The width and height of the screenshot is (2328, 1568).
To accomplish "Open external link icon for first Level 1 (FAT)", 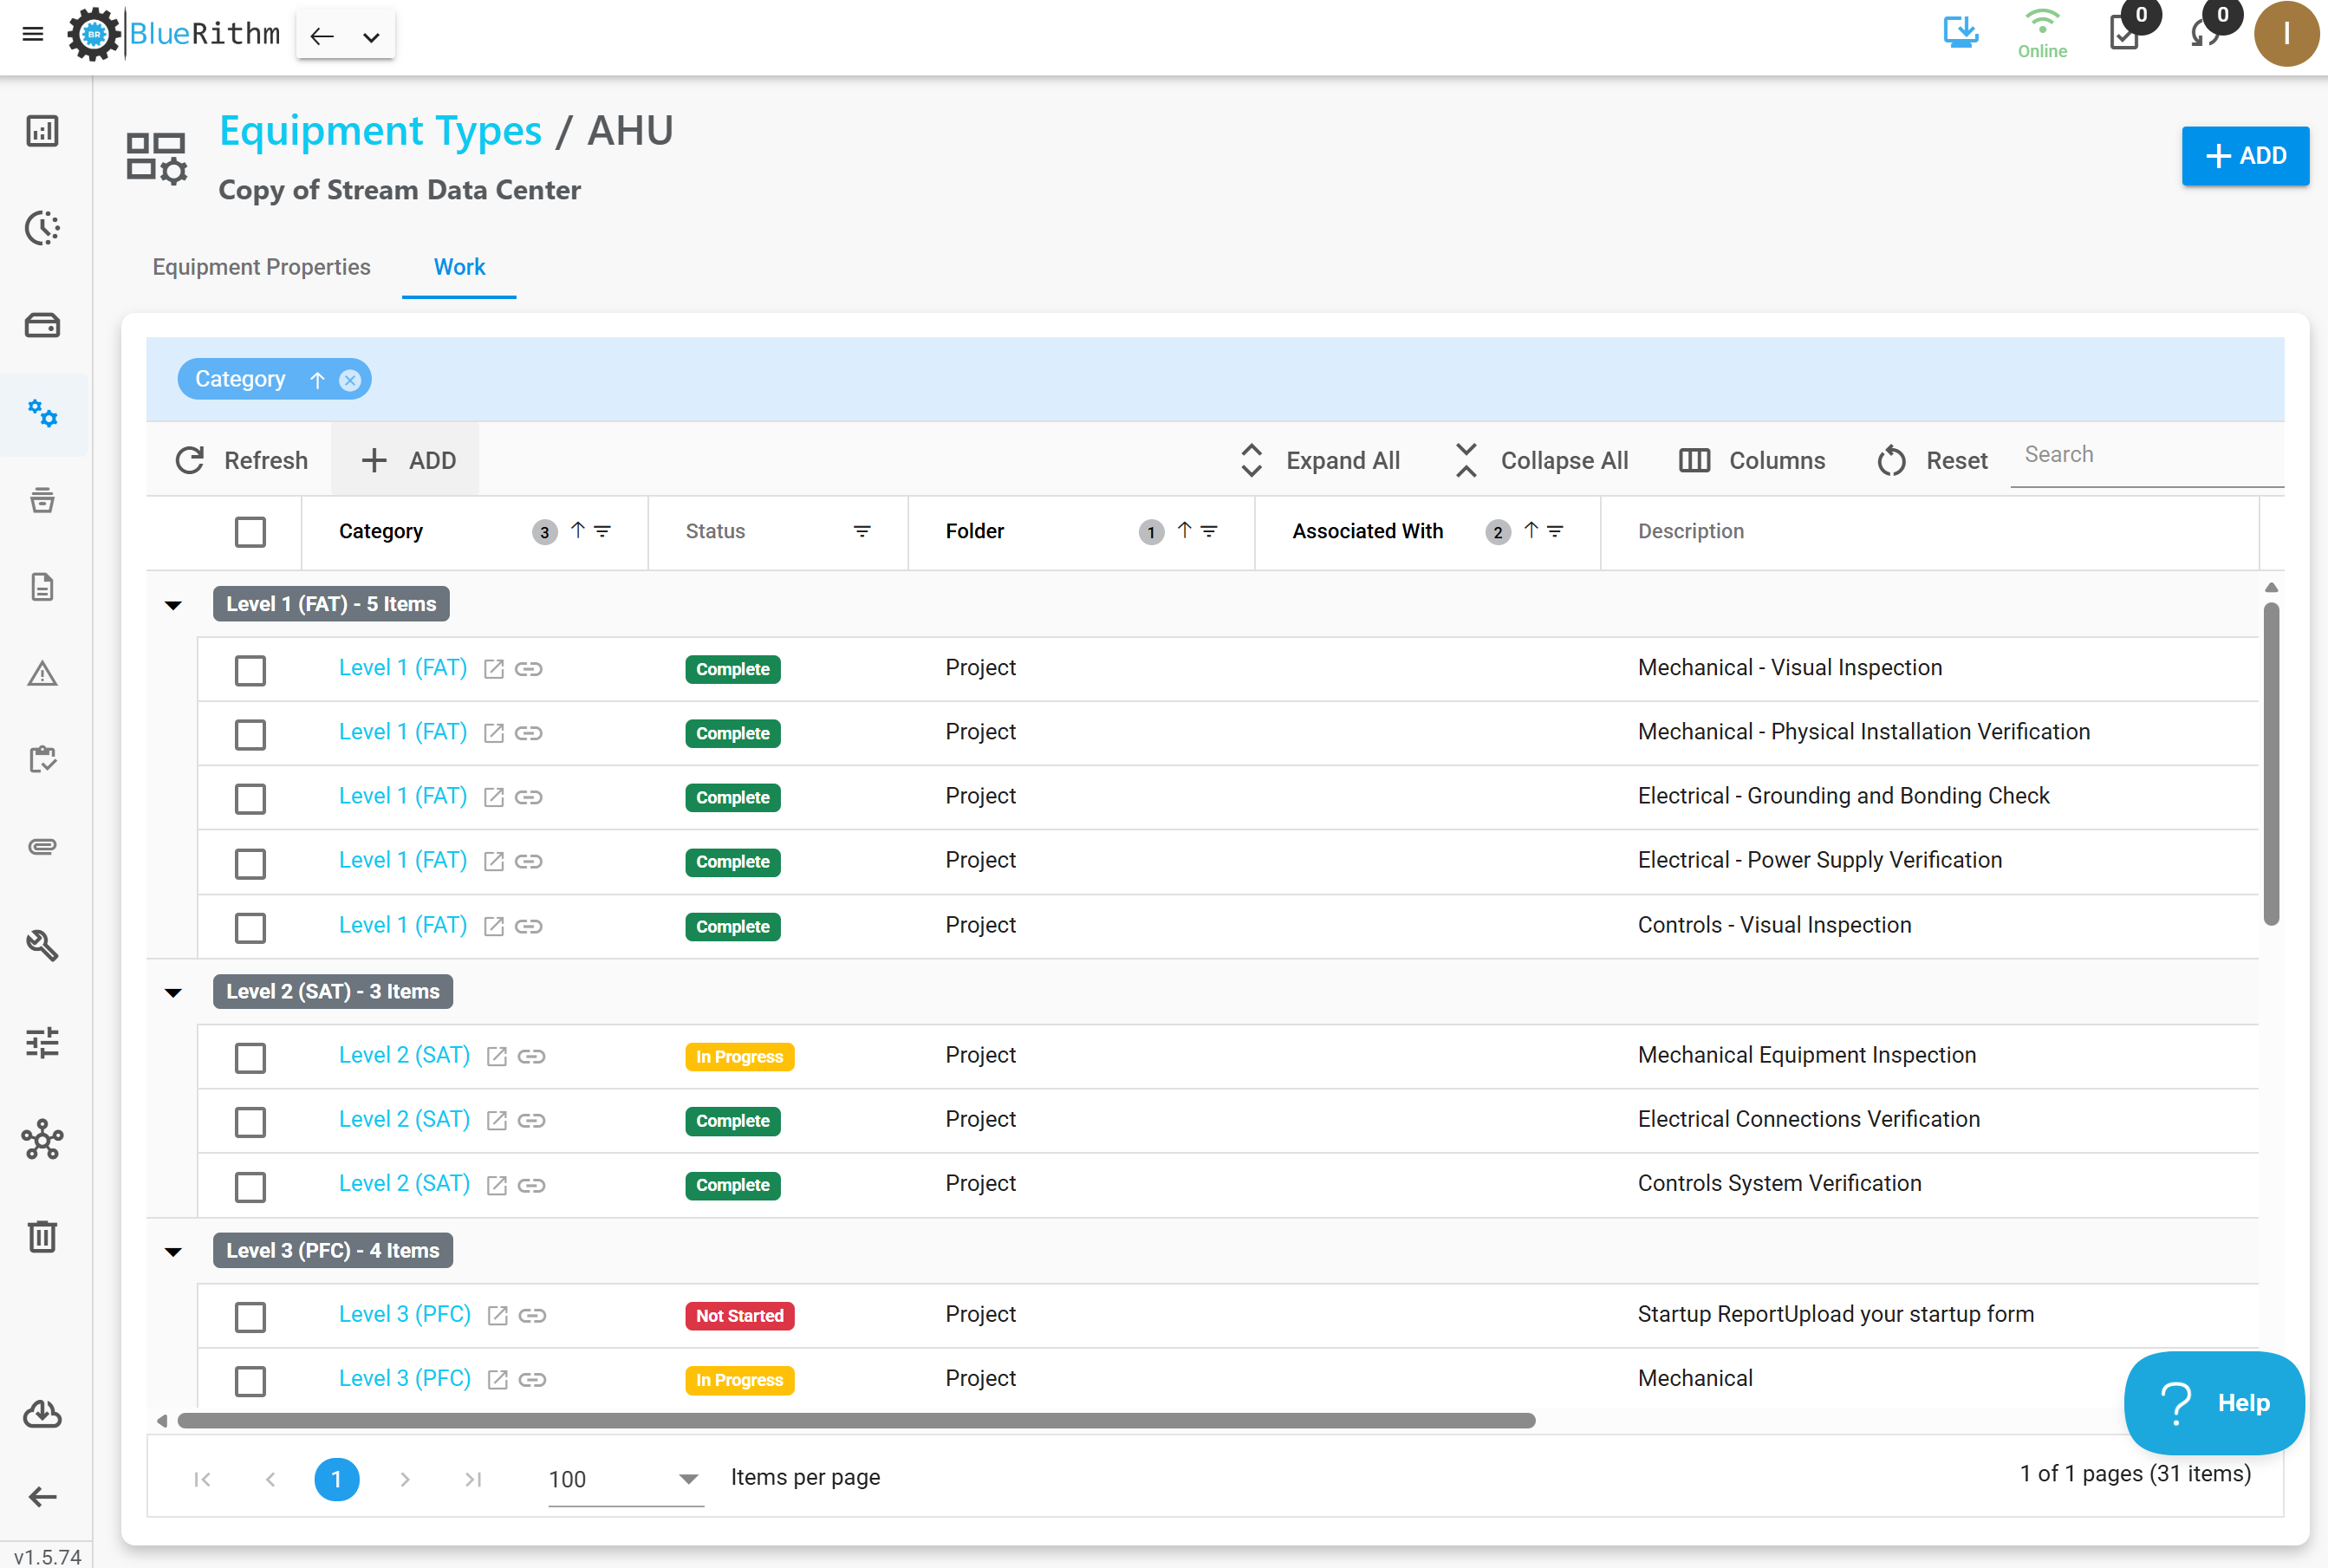I will pos(494,669).
